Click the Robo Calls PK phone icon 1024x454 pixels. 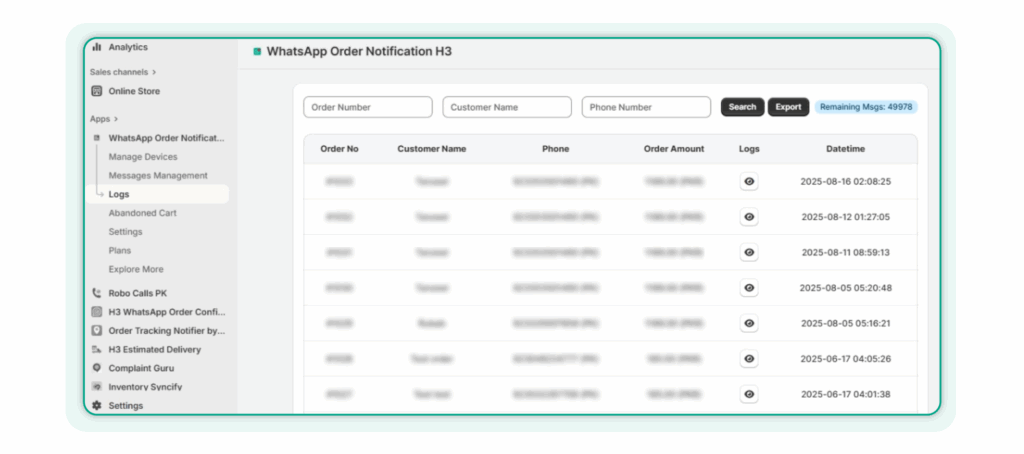[x=97, y=293]
